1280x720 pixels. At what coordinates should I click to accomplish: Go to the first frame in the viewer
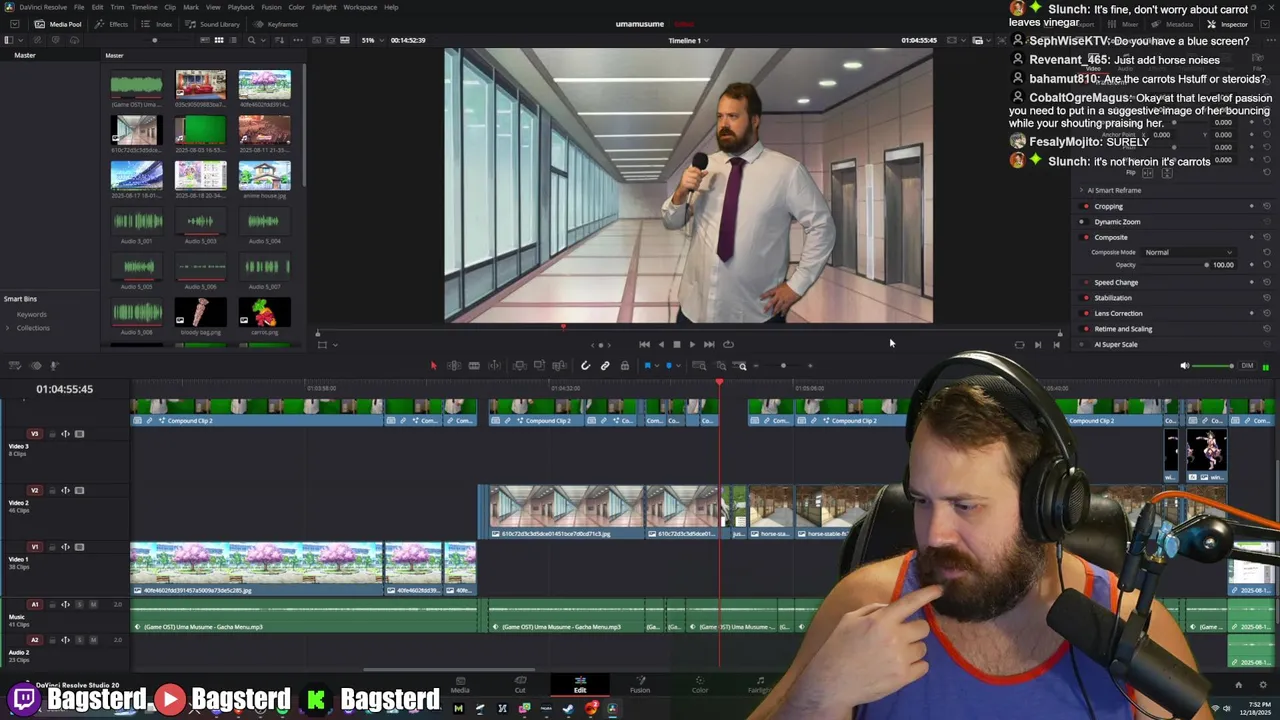(x=644, y=344)
